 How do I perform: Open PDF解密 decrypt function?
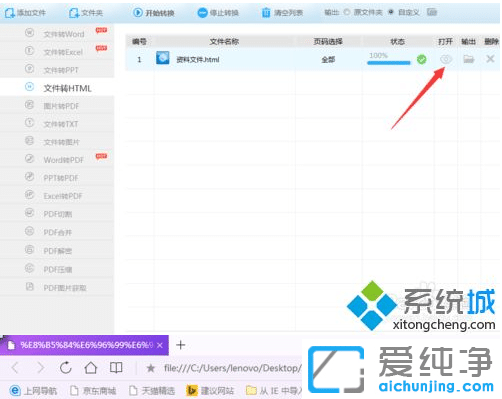pyautogui.click(x=57, y=250)
